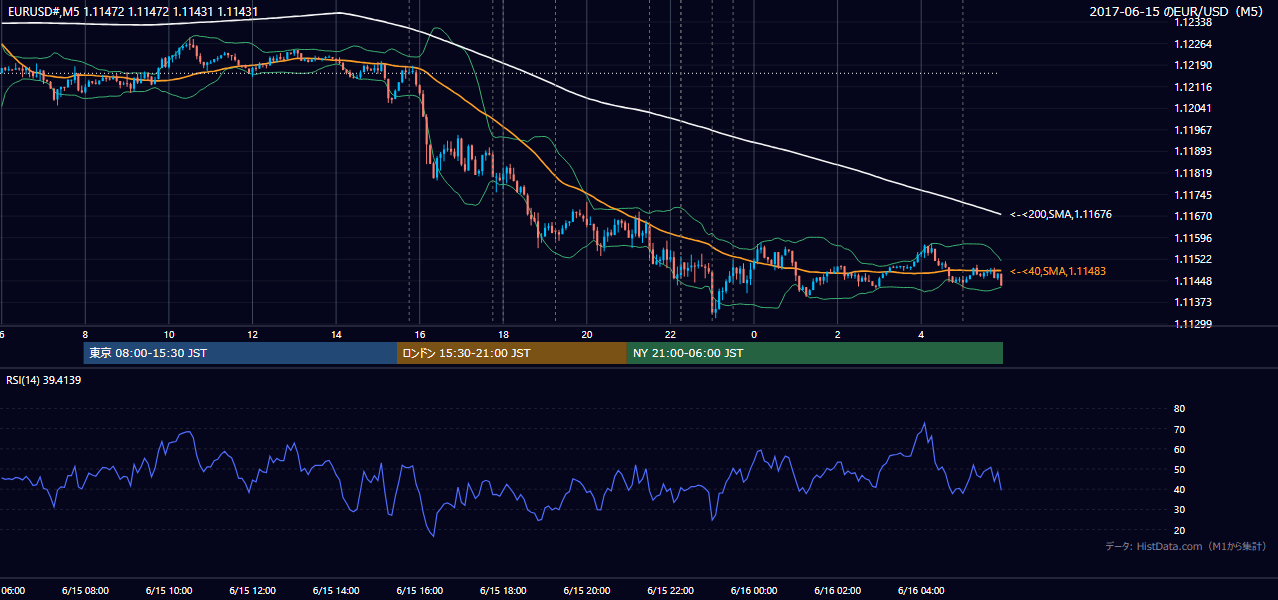Click RSI scale value 30

(x=1179, y=510)
